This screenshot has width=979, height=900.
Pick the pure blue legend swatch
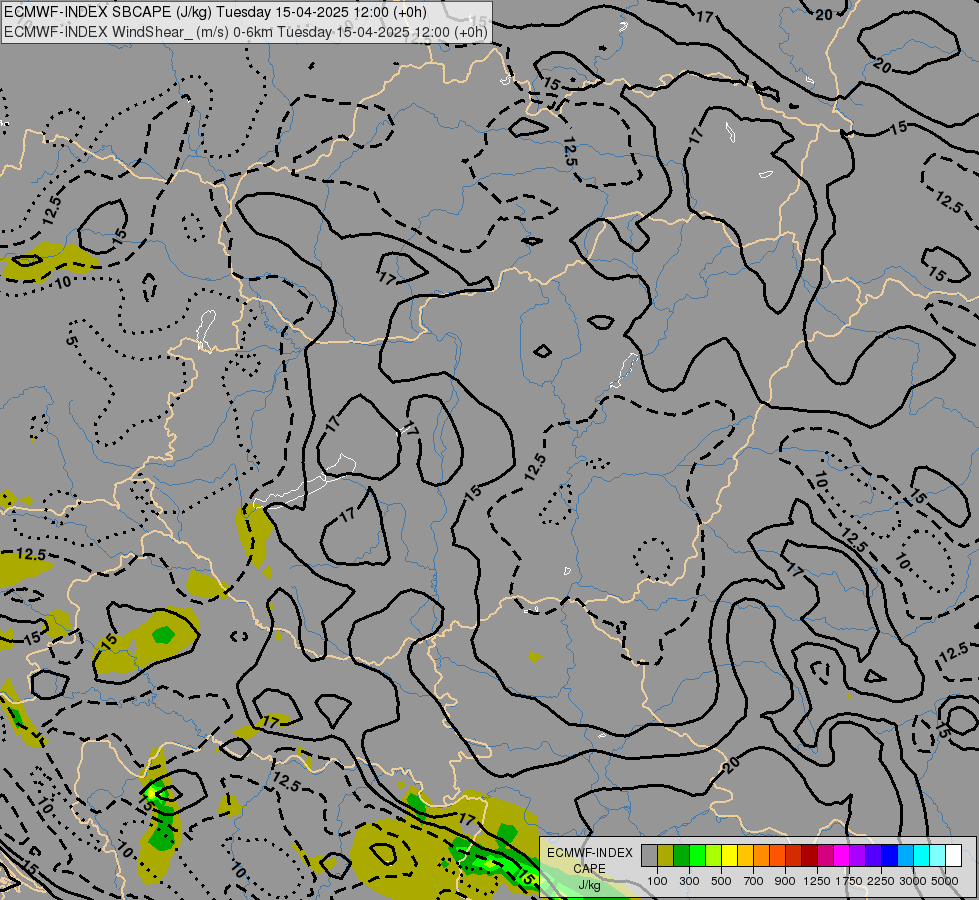click(x=890, y=855)
